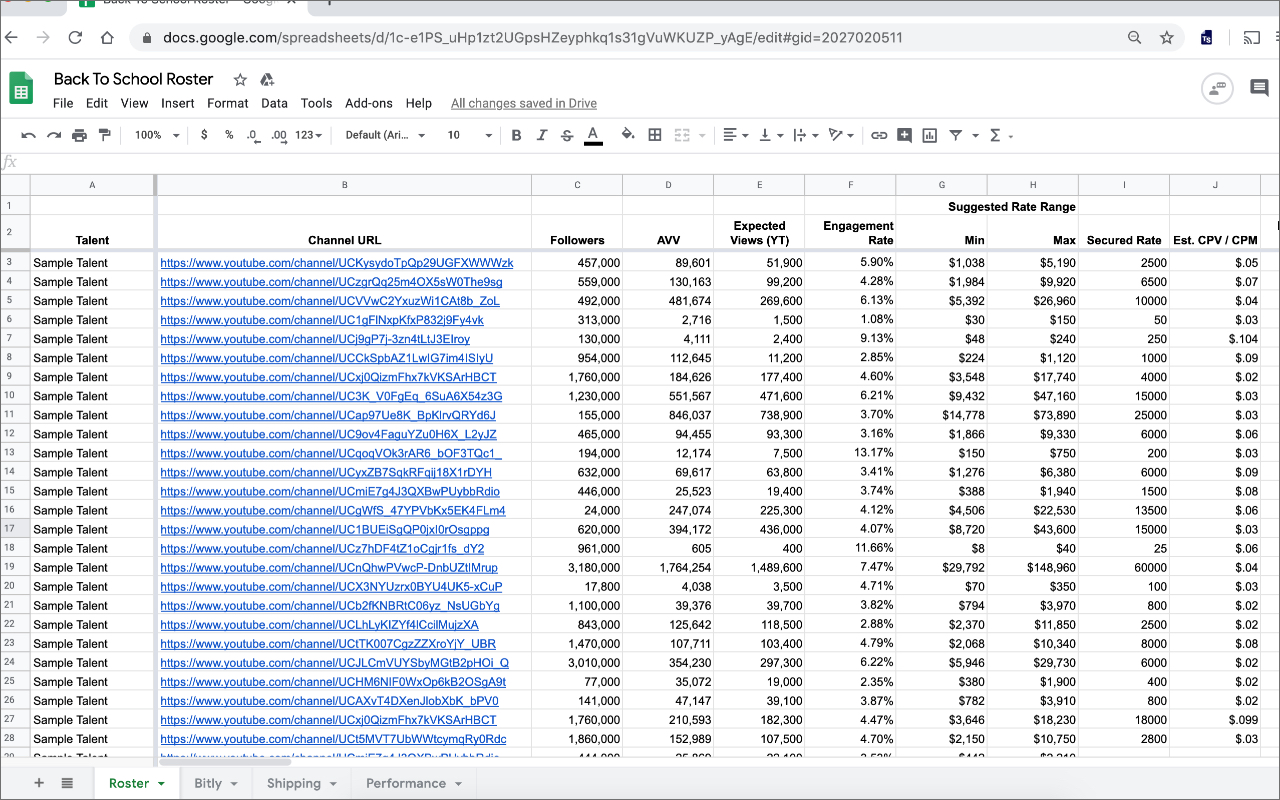Screen dimensions: 1280x800
Task: Click the Undo arrow icon
Action: 28,135
